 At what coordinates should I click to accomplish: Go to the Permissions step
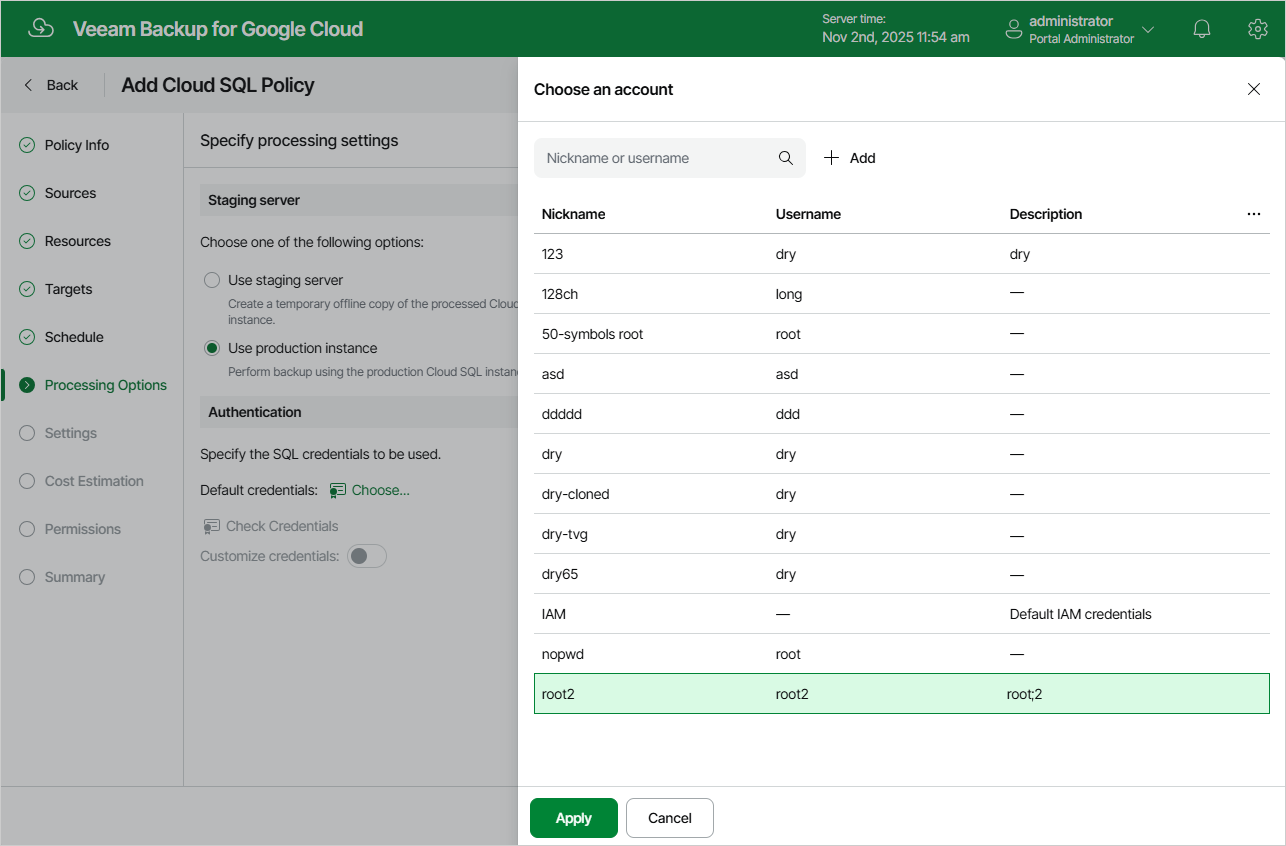(x=83, y=529)
